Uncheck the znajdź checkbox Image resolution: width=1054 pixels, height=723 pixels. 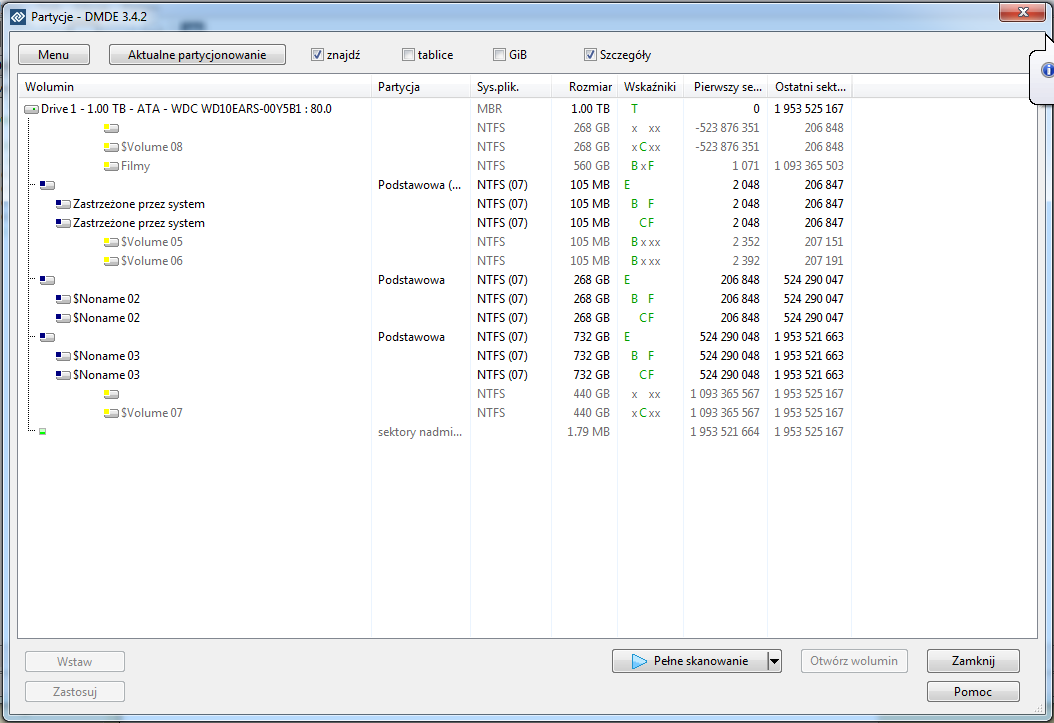point(317,55)
